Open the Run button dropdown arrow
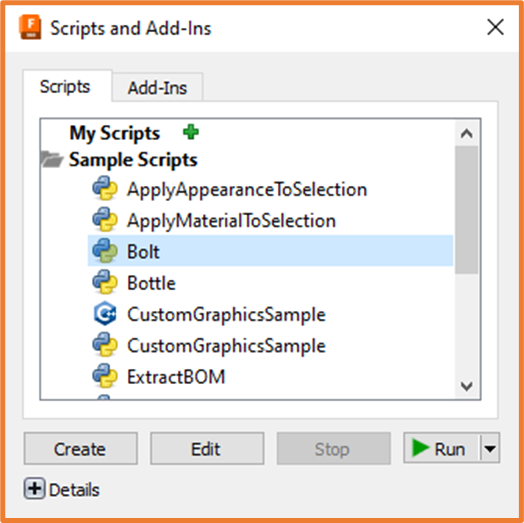This screenshot has width=524, height=523. point(490,448)
